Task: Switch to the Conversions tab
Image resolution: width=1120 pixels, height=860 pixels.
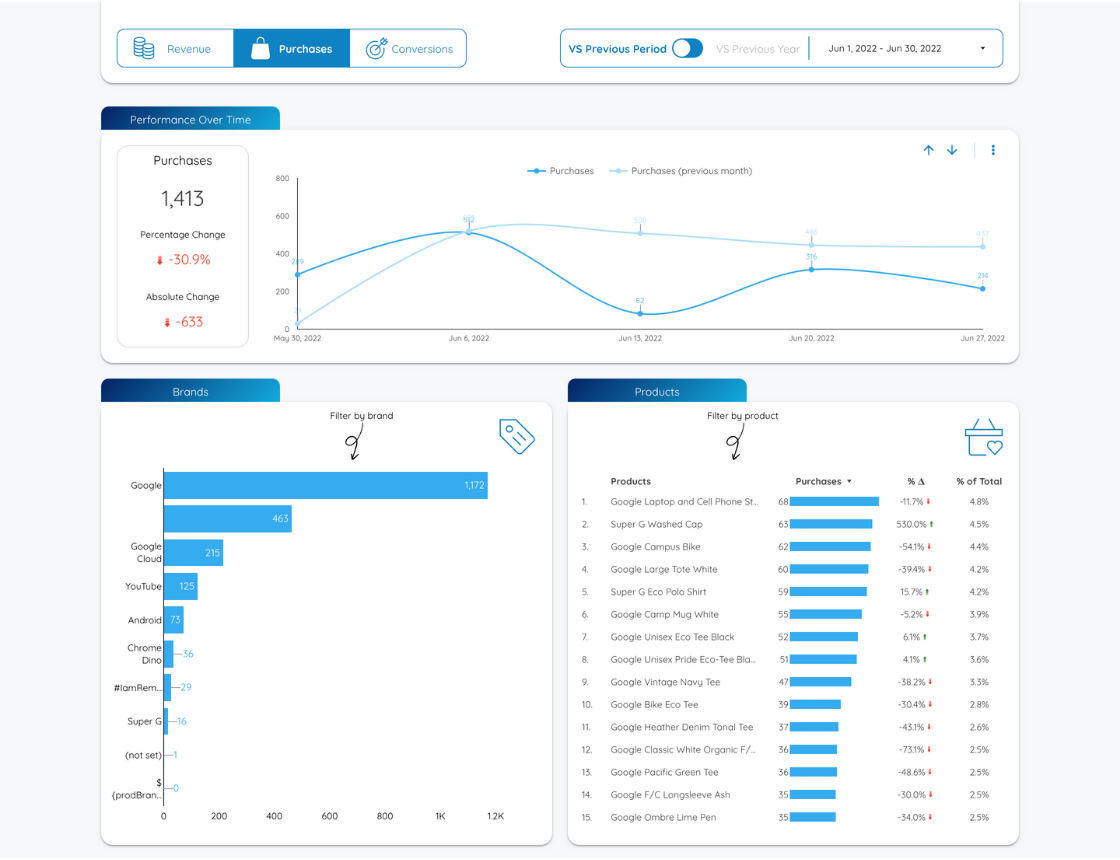Action: (421, 49)
